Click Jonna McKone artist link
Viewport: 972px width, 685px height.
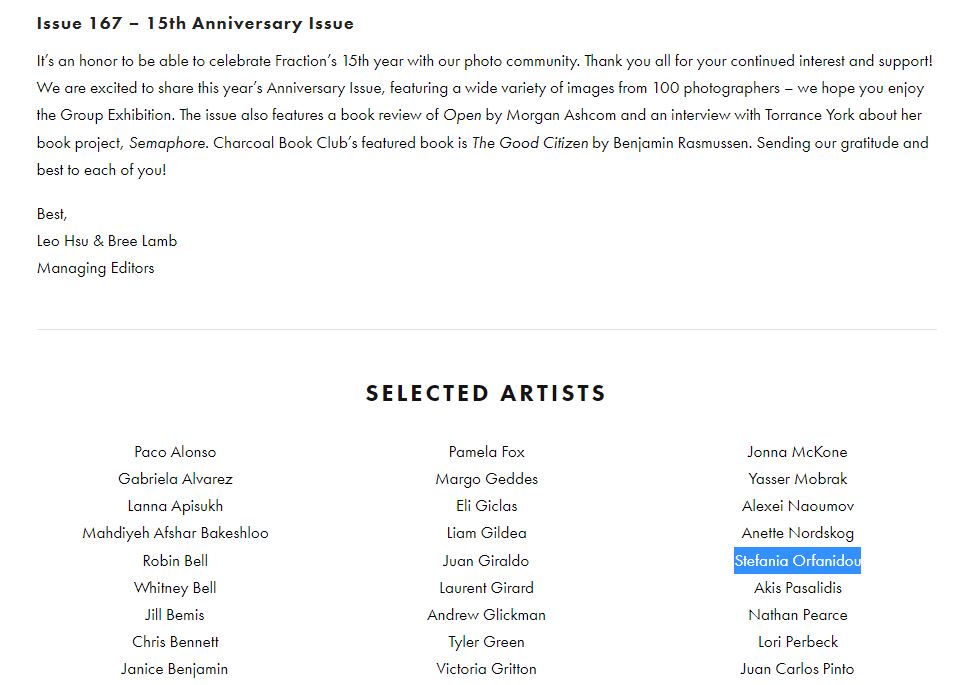(797, 452)
